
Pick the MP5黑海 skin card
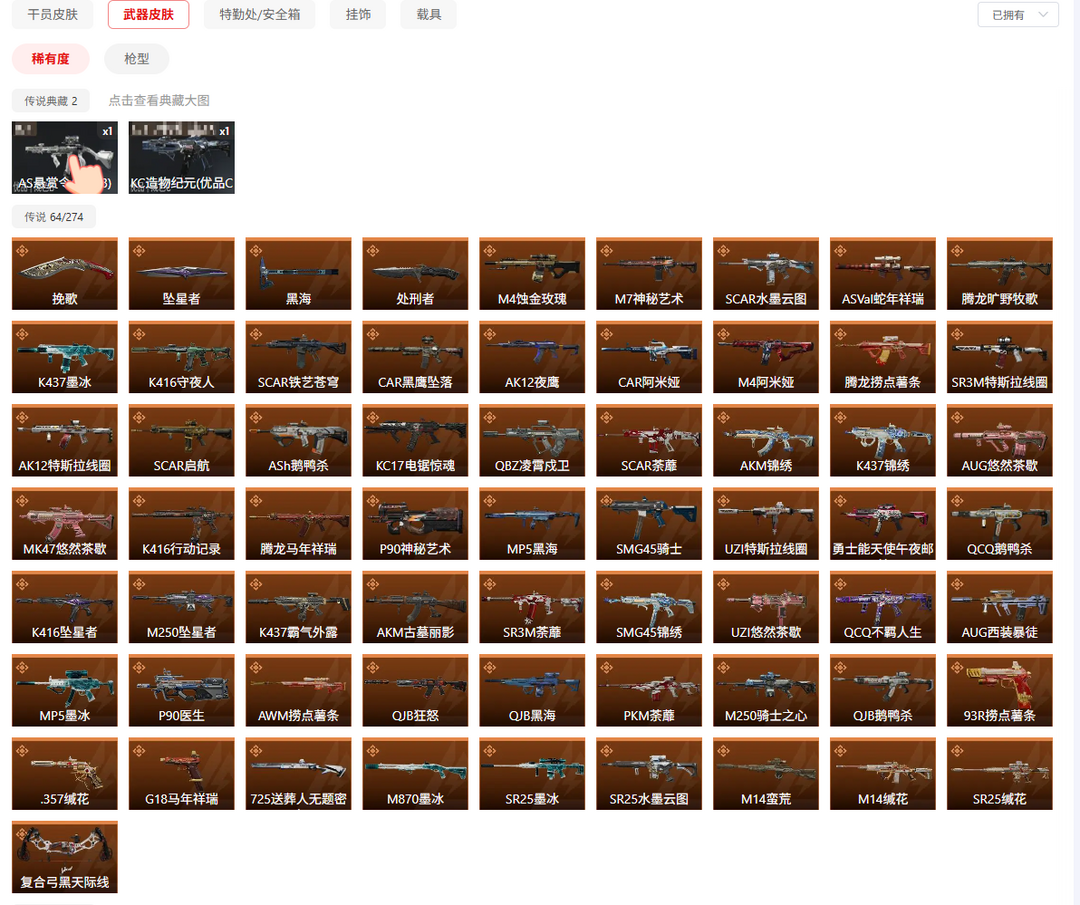(532, 523)
